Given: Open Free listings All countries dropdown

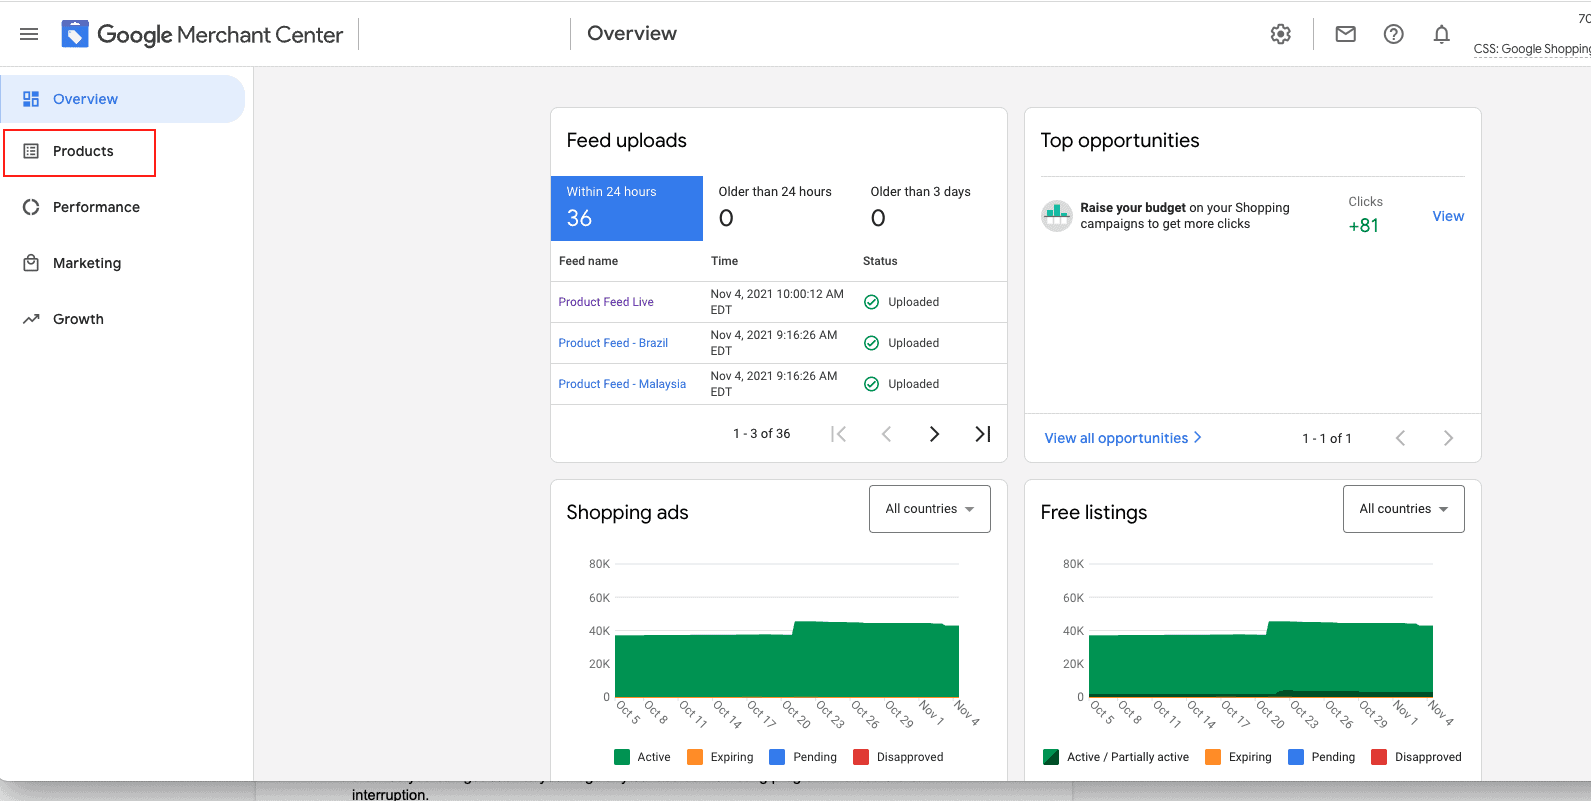Looking at the screenshot, I should point(1404,509).
